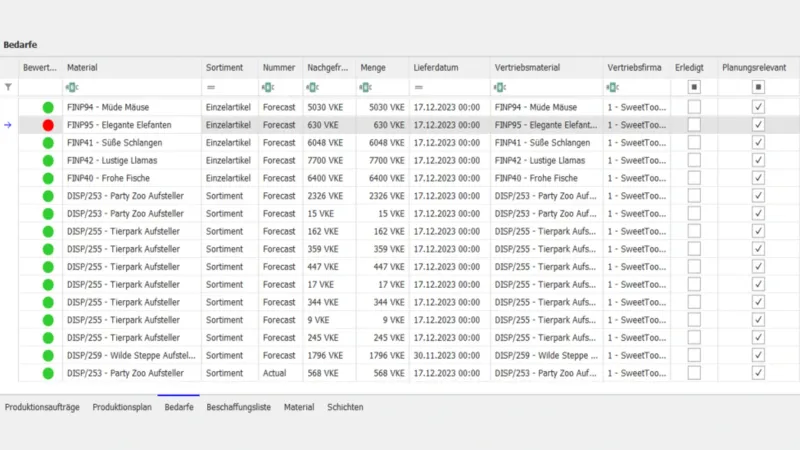Viewport: 800px width, 450px height.
Task: Sort by the Menge column header
Action: pyautogui.click(x=383, y=67)
